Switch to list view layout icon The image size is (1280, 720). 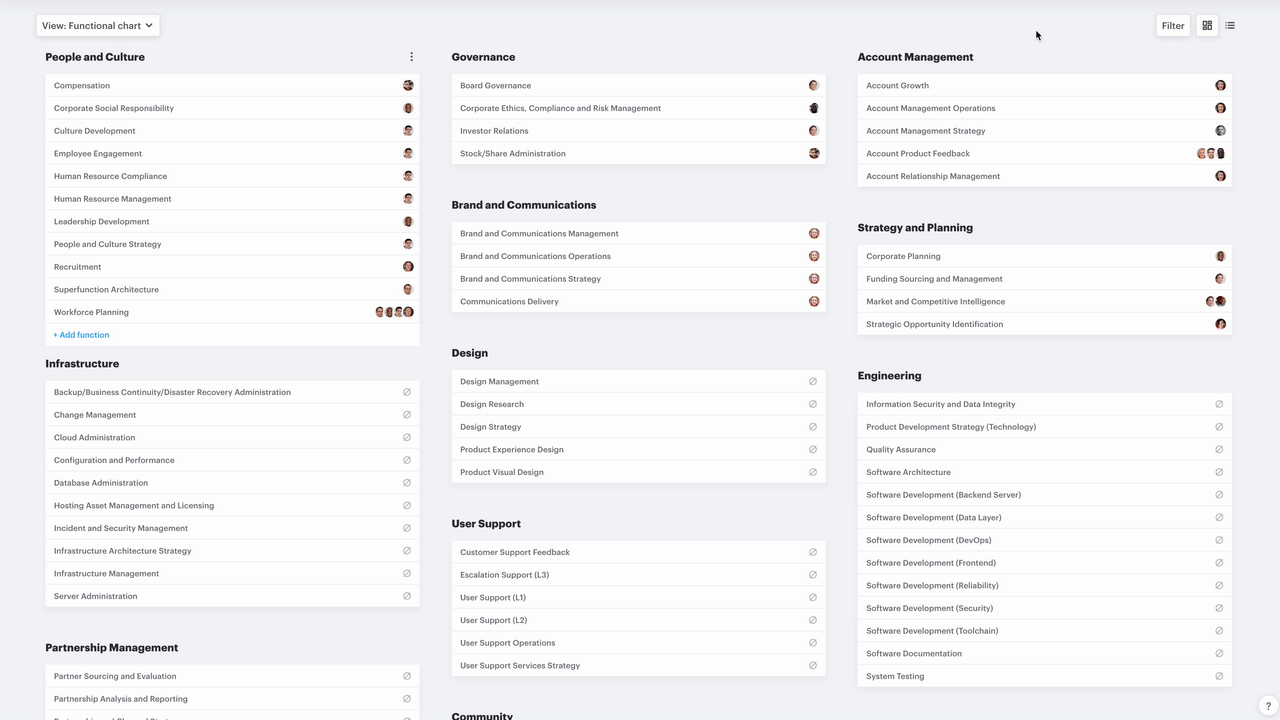(x=1230, y=26)
